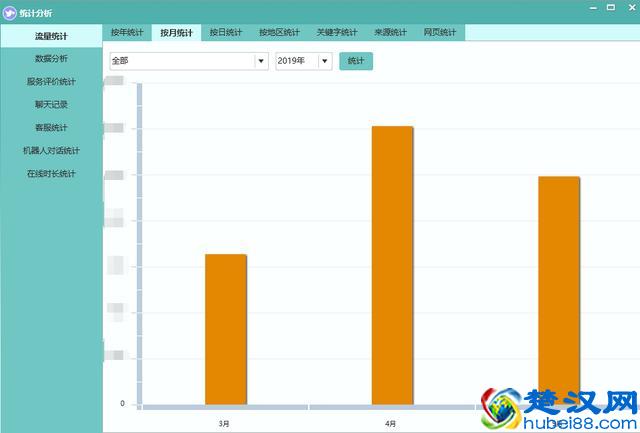Open 机器人对话统计 sidebar item

point(51,151)
